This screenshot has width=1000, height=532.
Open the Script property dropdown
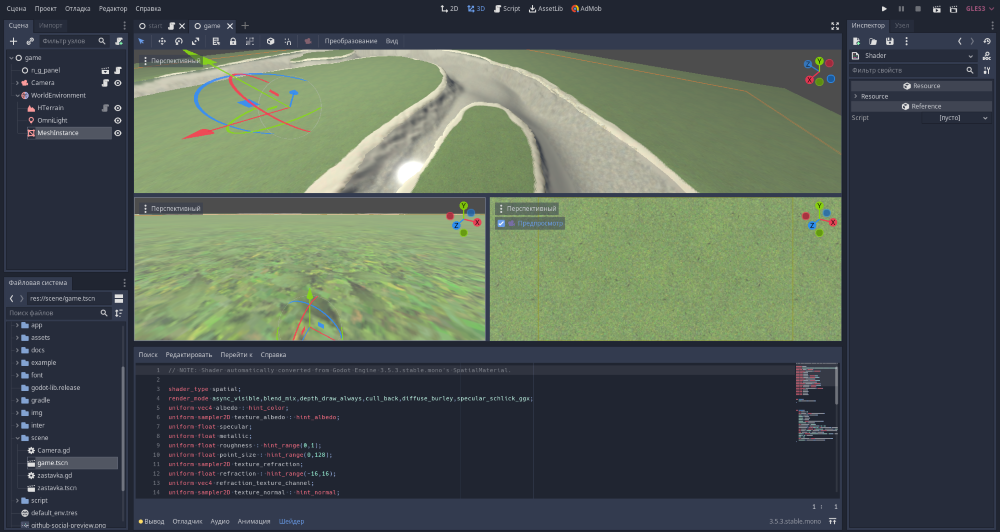click(x=986, y=118)
